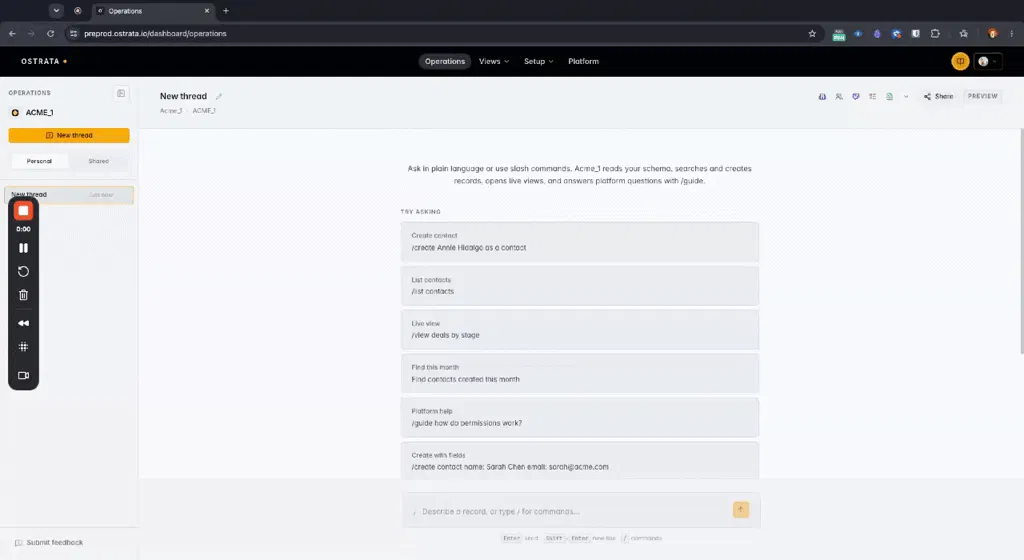
Task: Start a new thread with the orange button
Action: (69, 135)
